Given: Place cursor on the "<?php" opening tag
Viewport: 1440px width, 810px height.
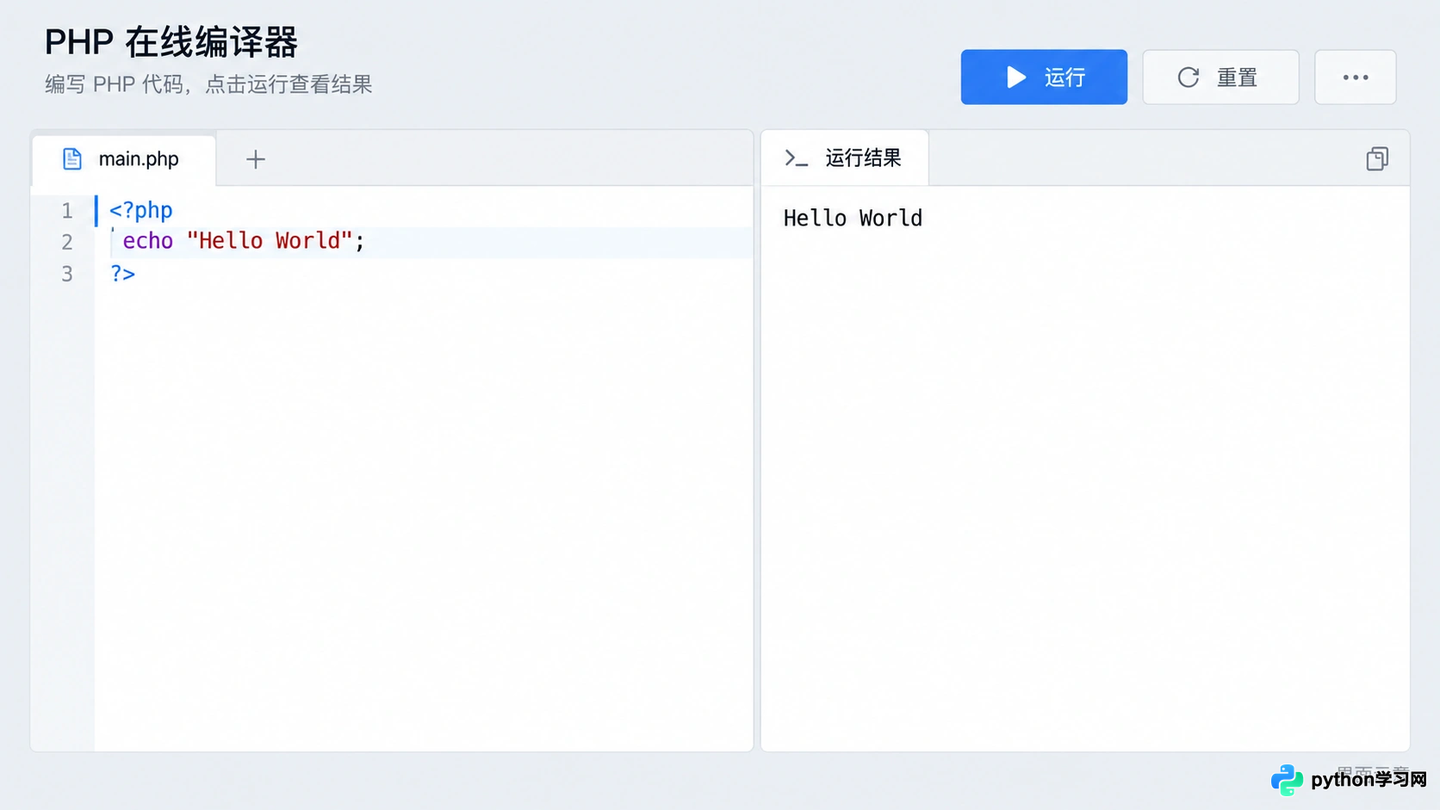Looking at the screenshot, I should pyautogui.click(x=141, y=210).
